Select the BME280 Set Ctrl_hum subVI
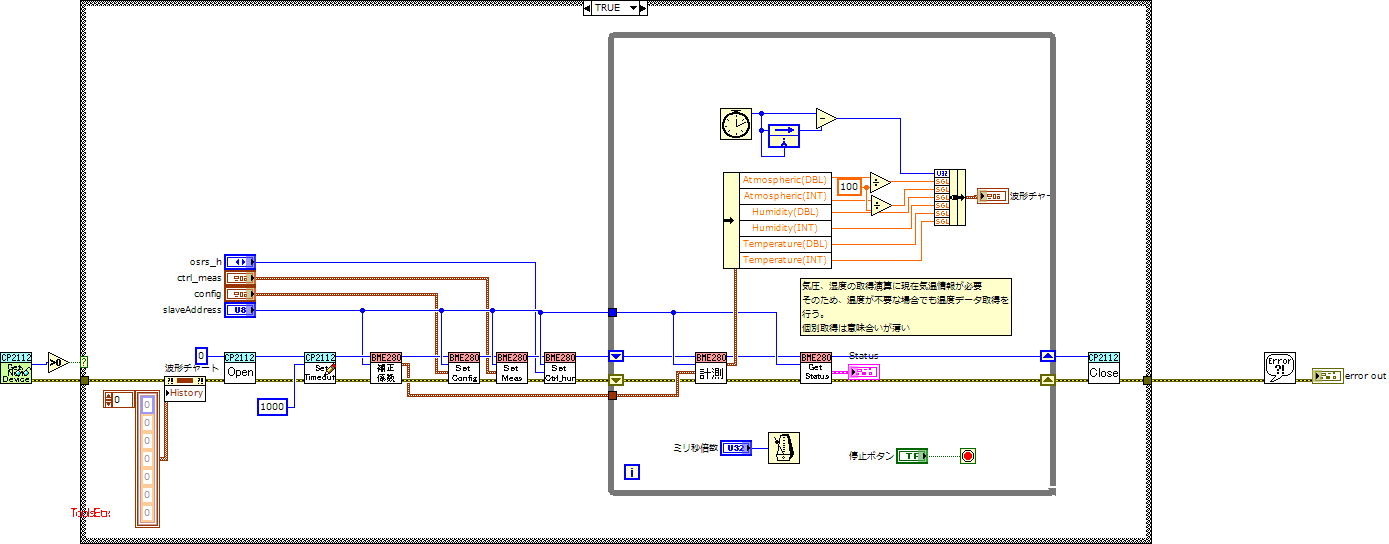This screenshot has width=1389, height=544. pyautogui.click(x=560, y=368)
